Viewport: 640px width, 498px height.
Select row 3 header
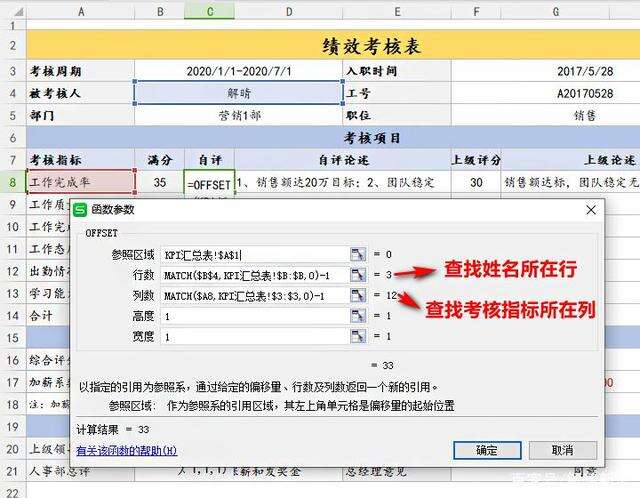[x=13, y=71]
